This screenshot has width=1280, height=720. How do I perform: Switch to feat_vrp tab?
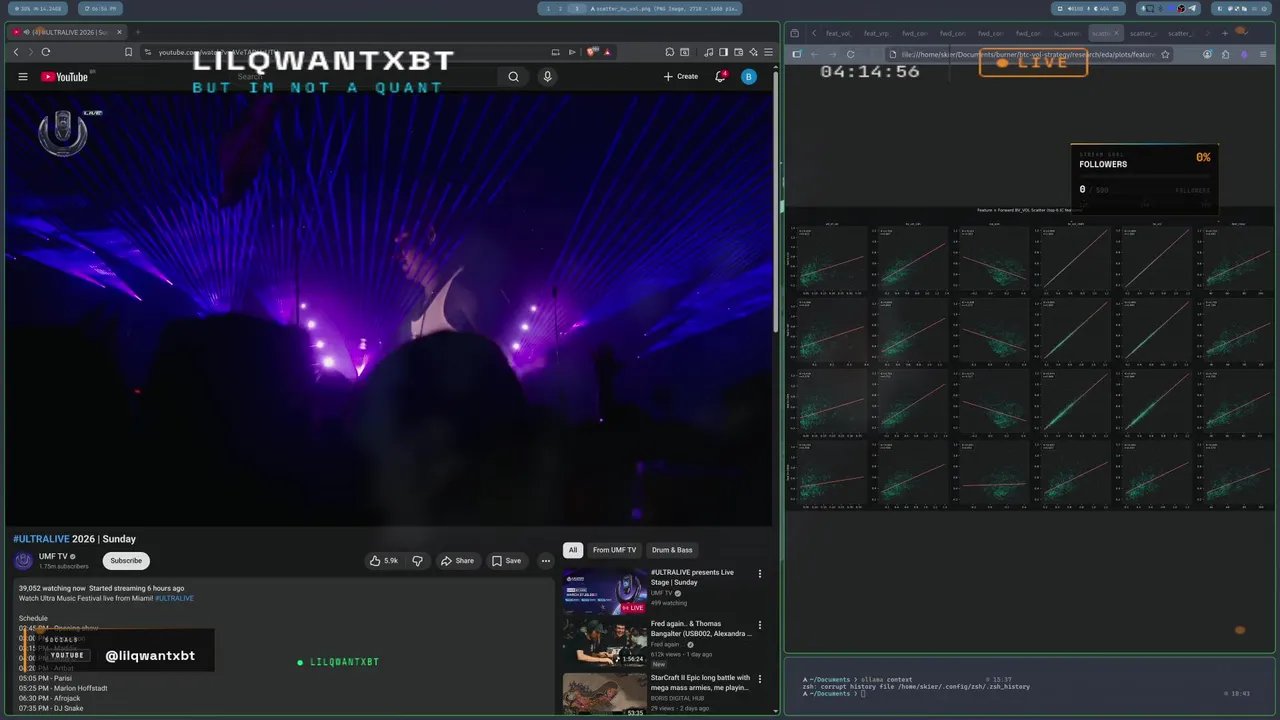(x=876, y=33)
